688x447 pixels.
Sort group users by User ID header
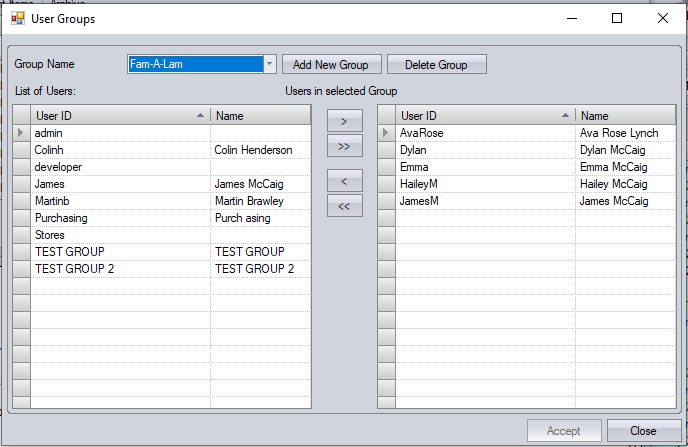click(x=484, y=116)
